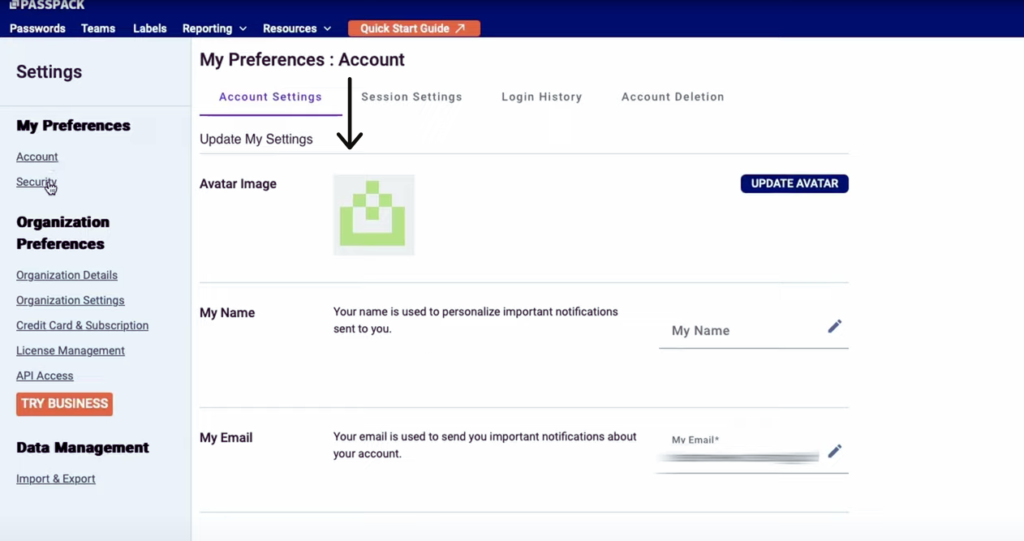1024x541 pixels.
Task: Go to Credit Card & Subscription
Action: (82, 325)
